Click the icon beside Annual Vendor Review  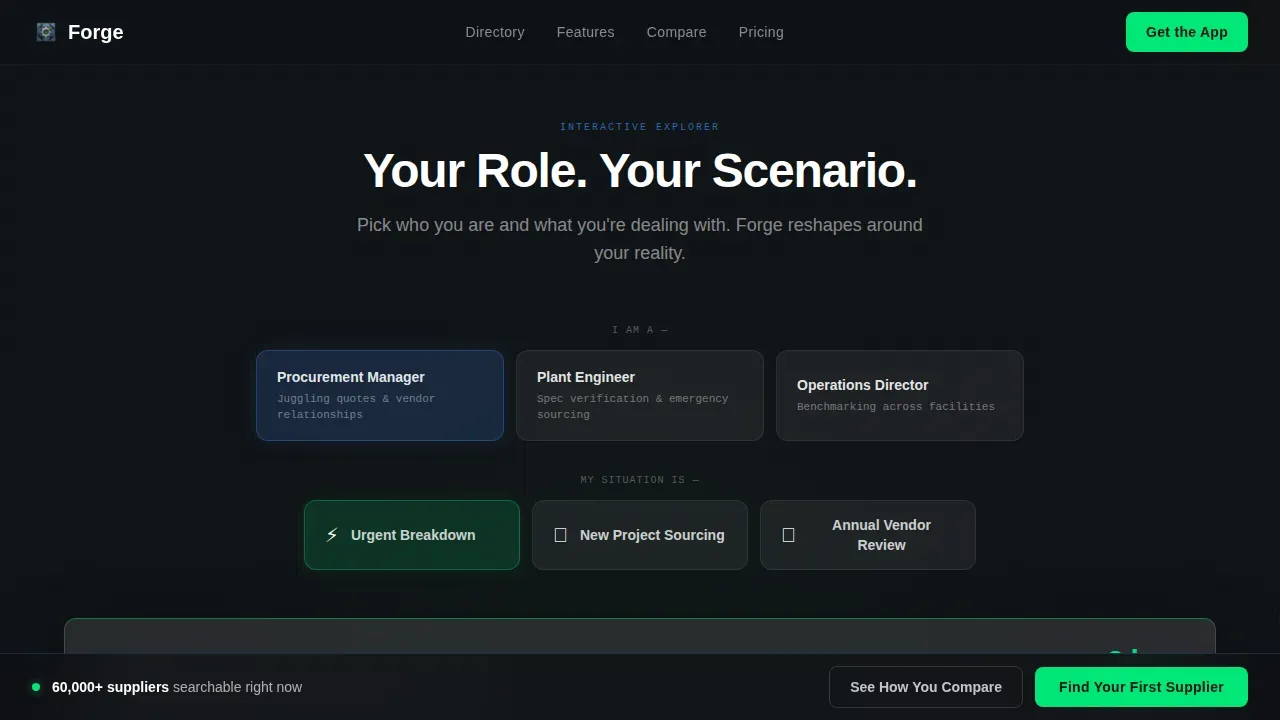pos(788,535)
